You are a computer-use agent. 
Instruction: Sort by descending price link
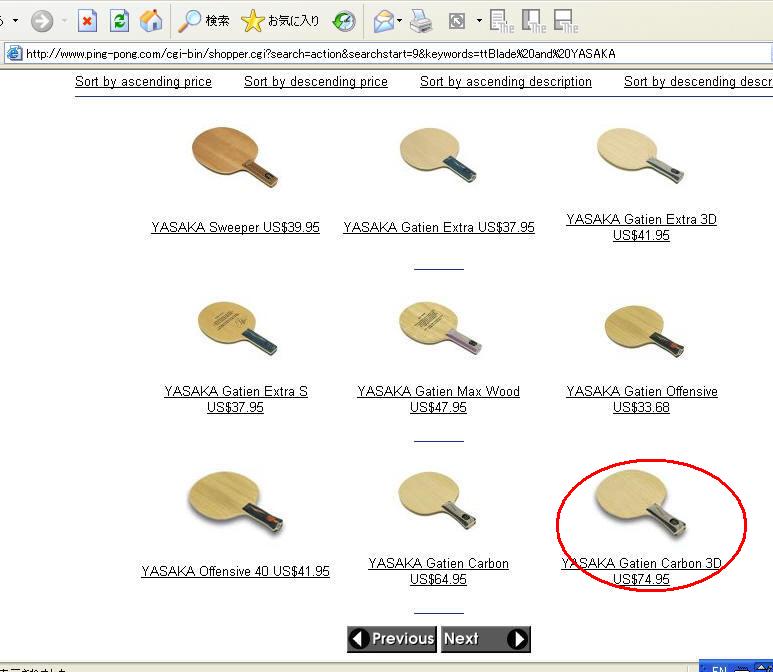(316, 81)
